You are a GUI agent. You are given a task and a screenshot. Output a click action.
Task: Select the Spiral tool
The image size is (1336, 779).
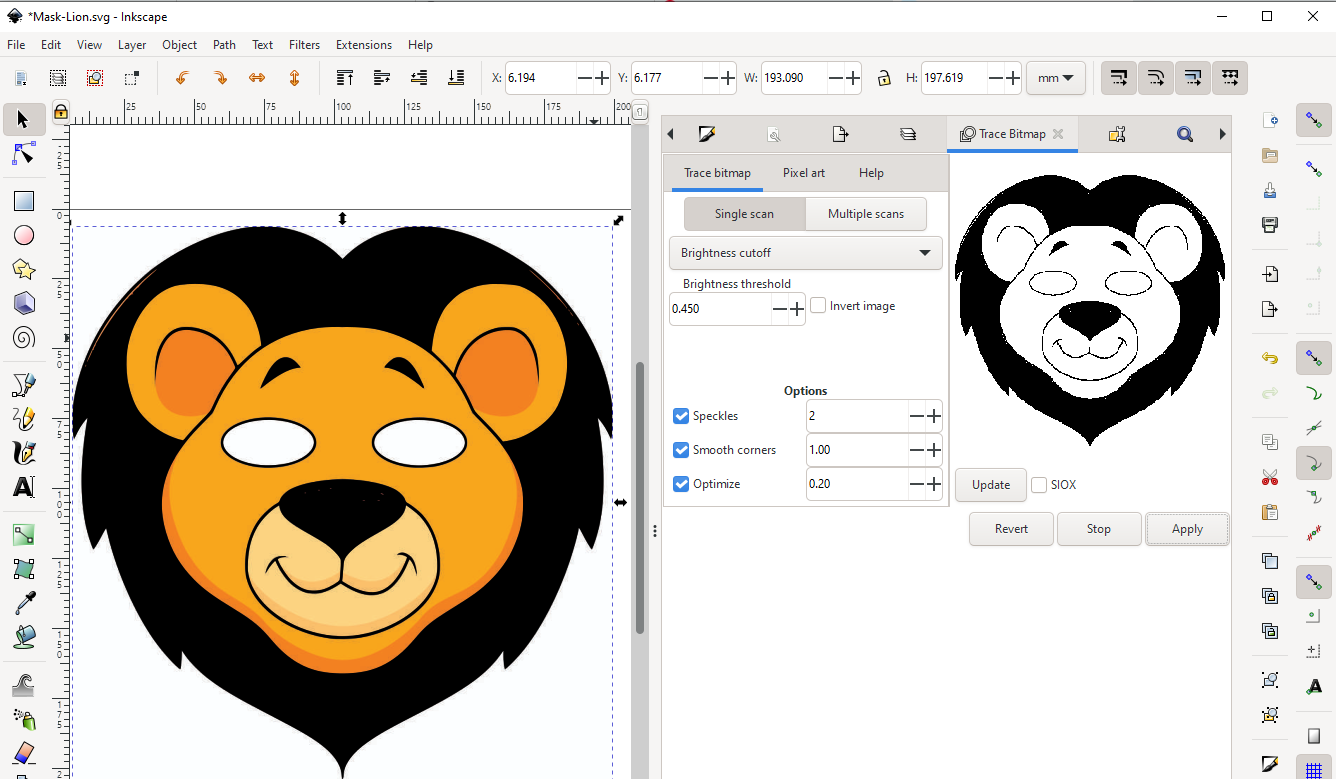coord(24,338)
